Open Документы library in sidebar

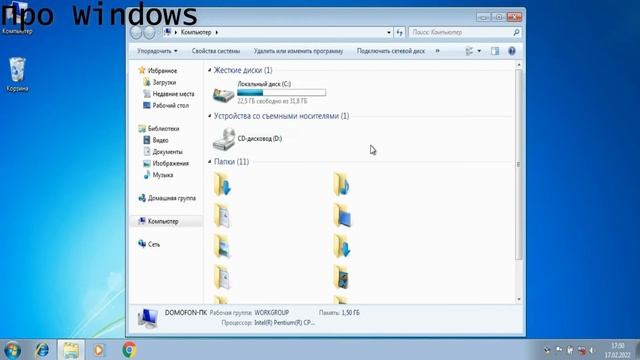(163, 151)
